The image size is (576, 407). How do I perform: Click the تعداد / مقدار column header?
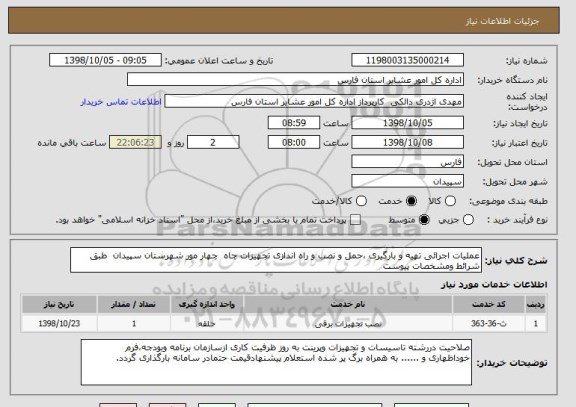point(134,304)
